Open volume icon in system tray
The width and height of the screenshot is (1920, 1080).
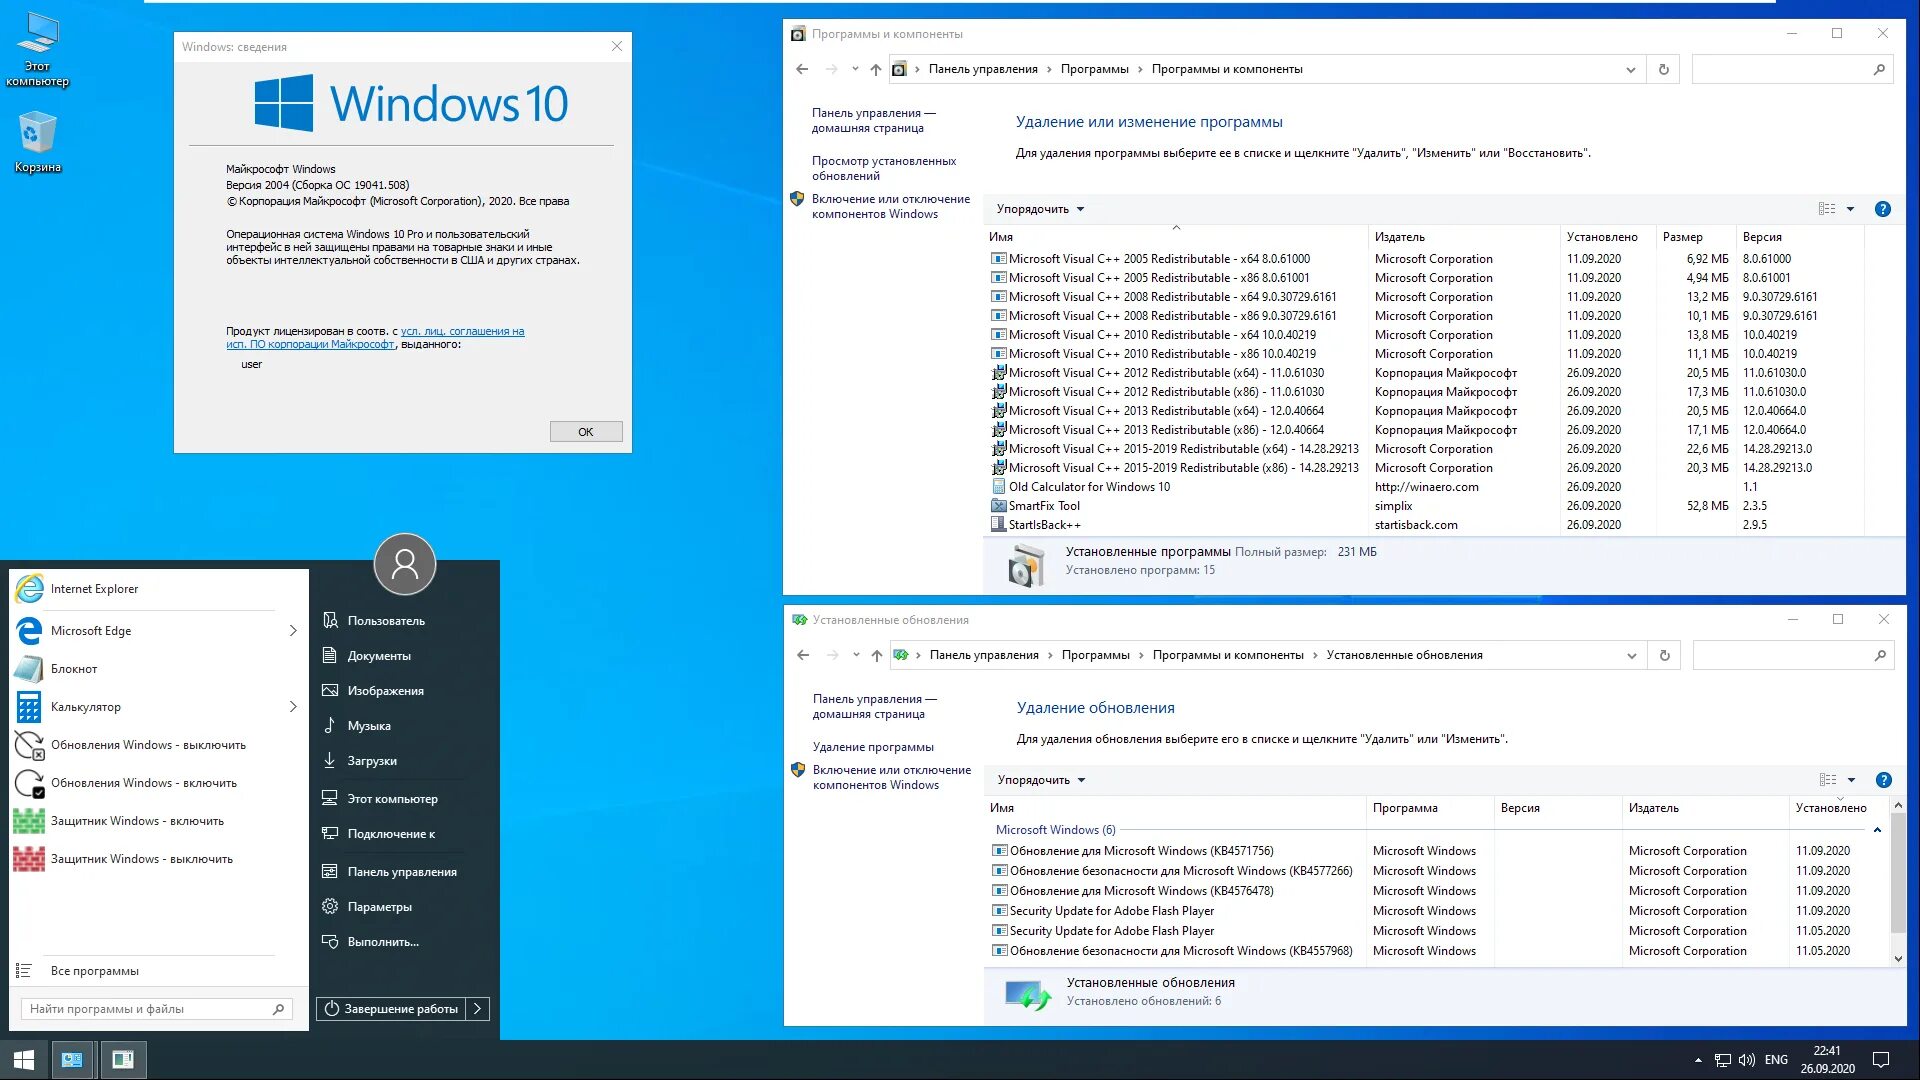1746,1060
